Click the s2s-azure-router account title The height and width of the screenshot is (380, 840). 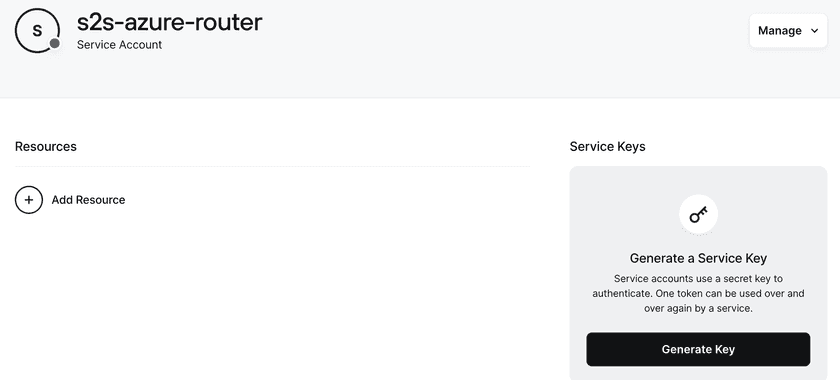click(x=169, y=22)
